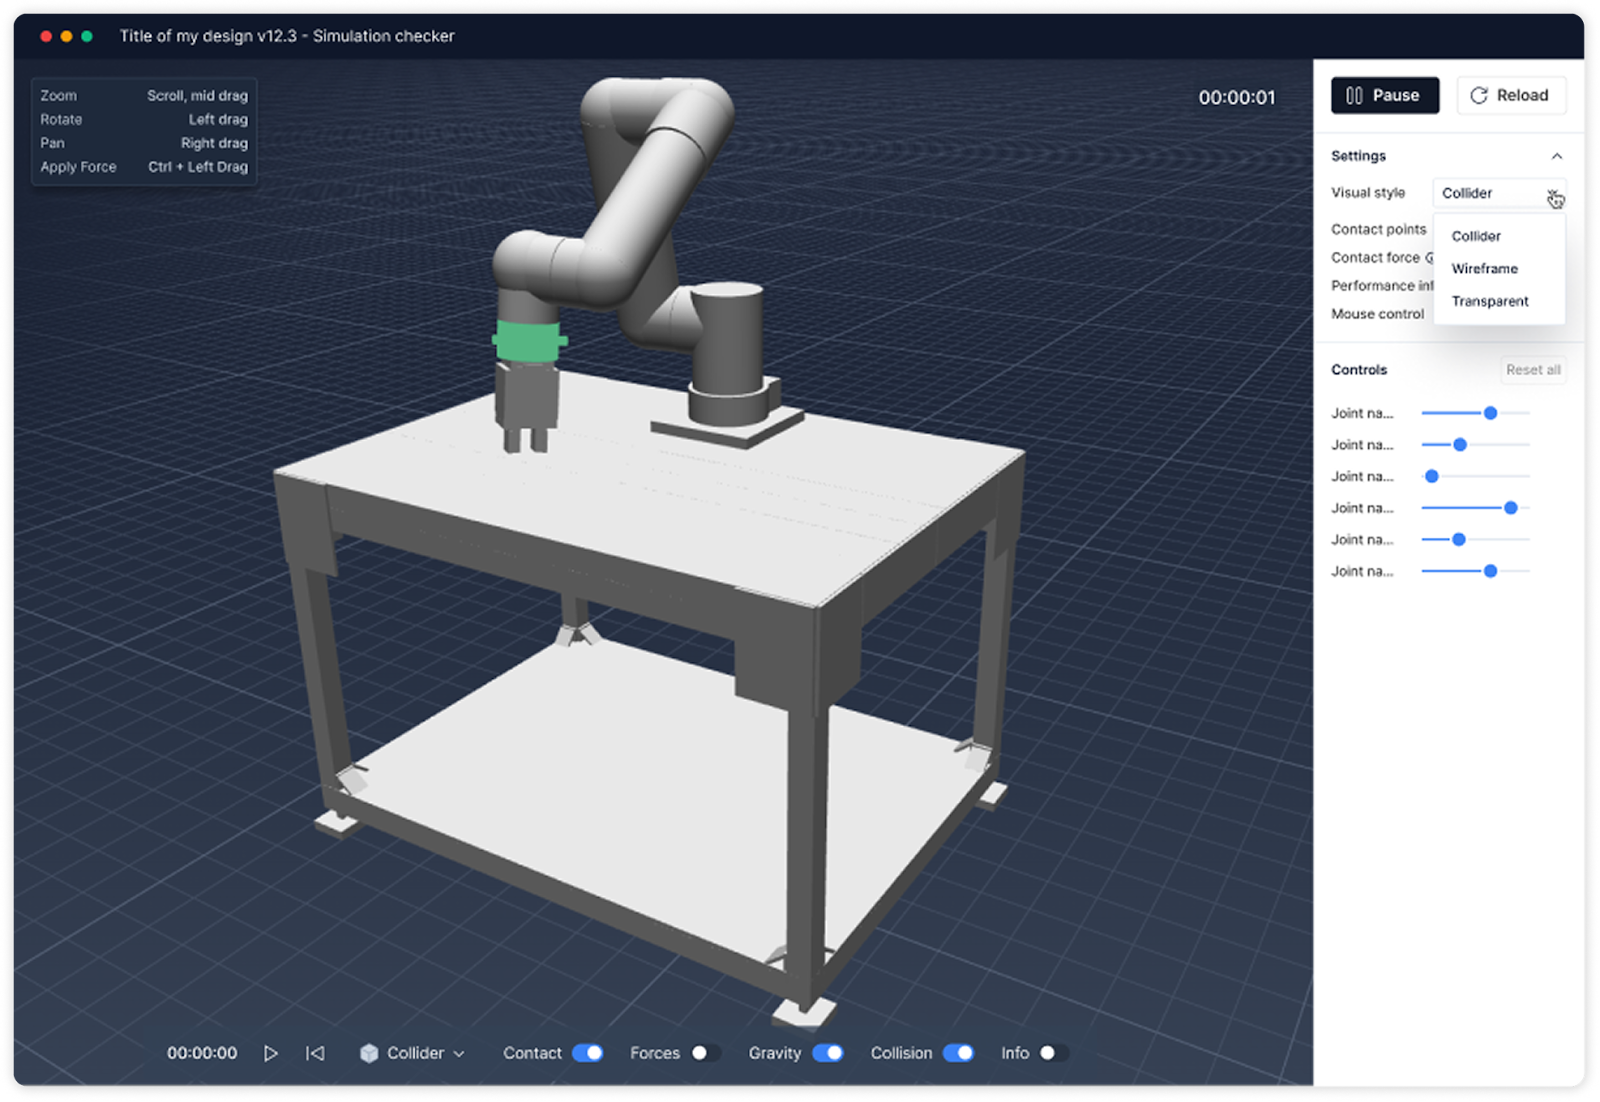This screenshot has width=1600, height=1102.
Task: Disable the Gravity toggle
Action: pos(828,1053)
